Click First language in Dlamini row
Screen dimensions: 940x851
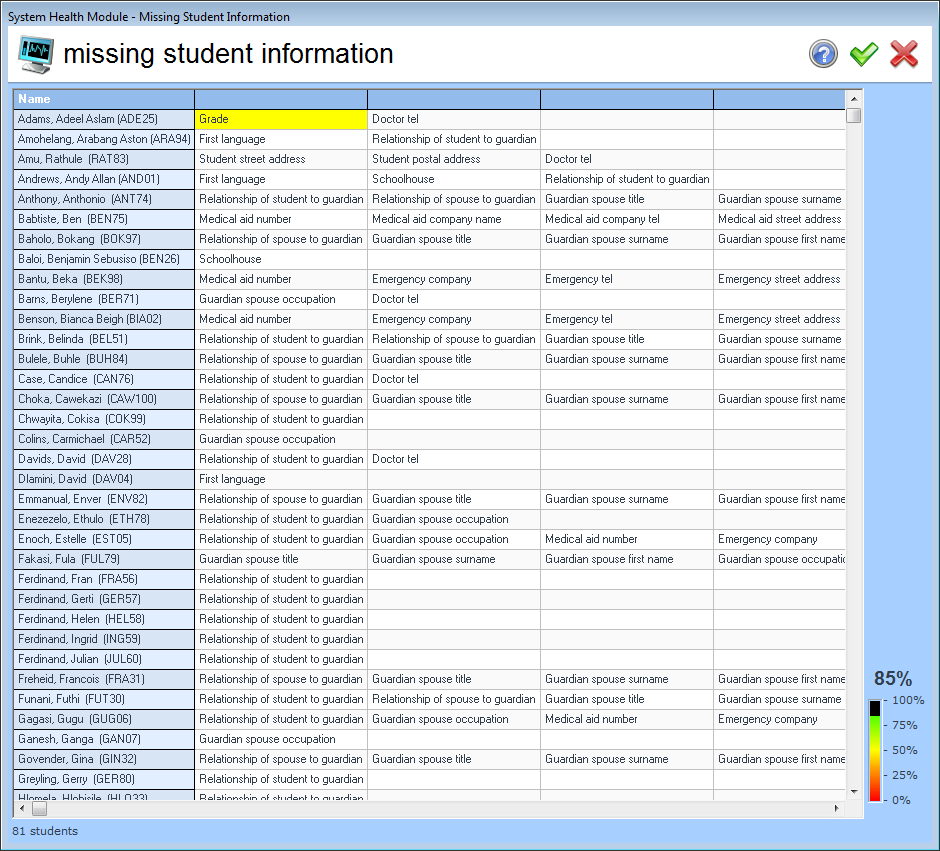pos(281,479)
